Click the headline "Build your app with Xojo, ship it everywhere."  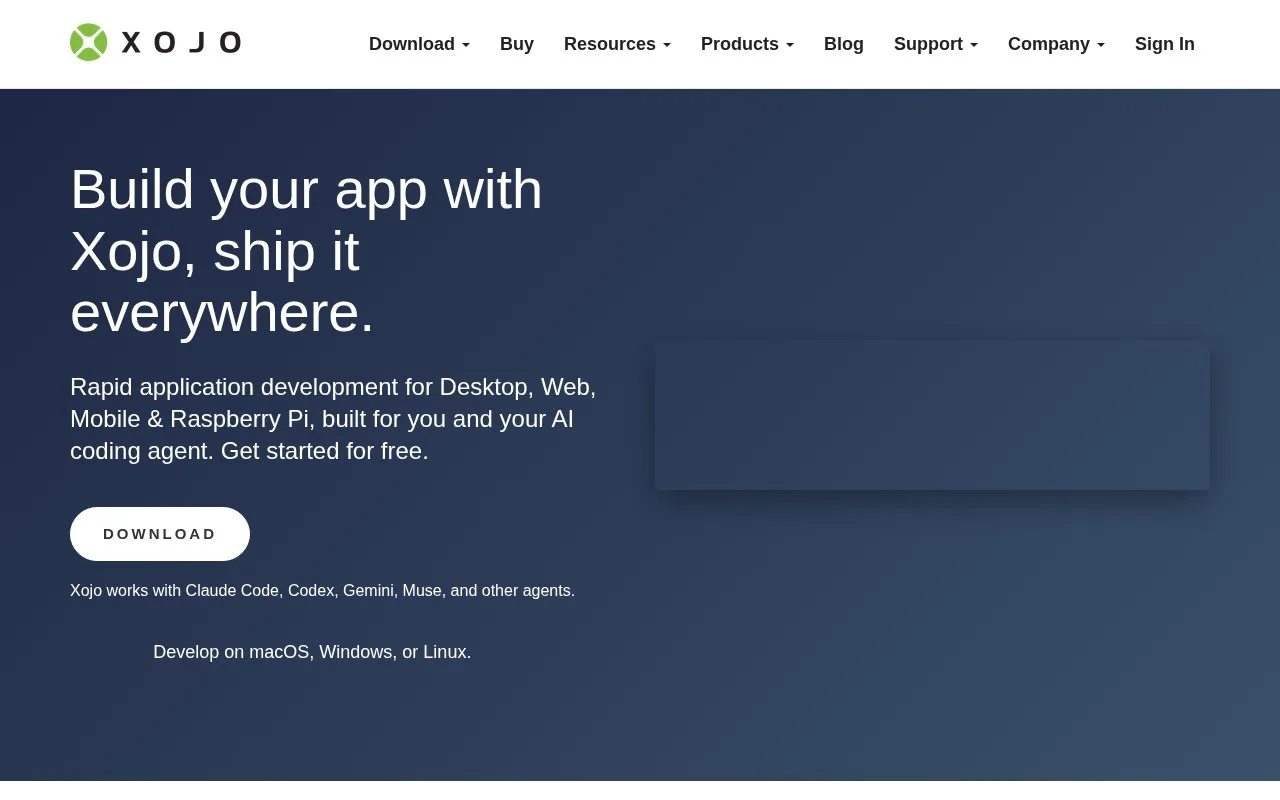307,250
